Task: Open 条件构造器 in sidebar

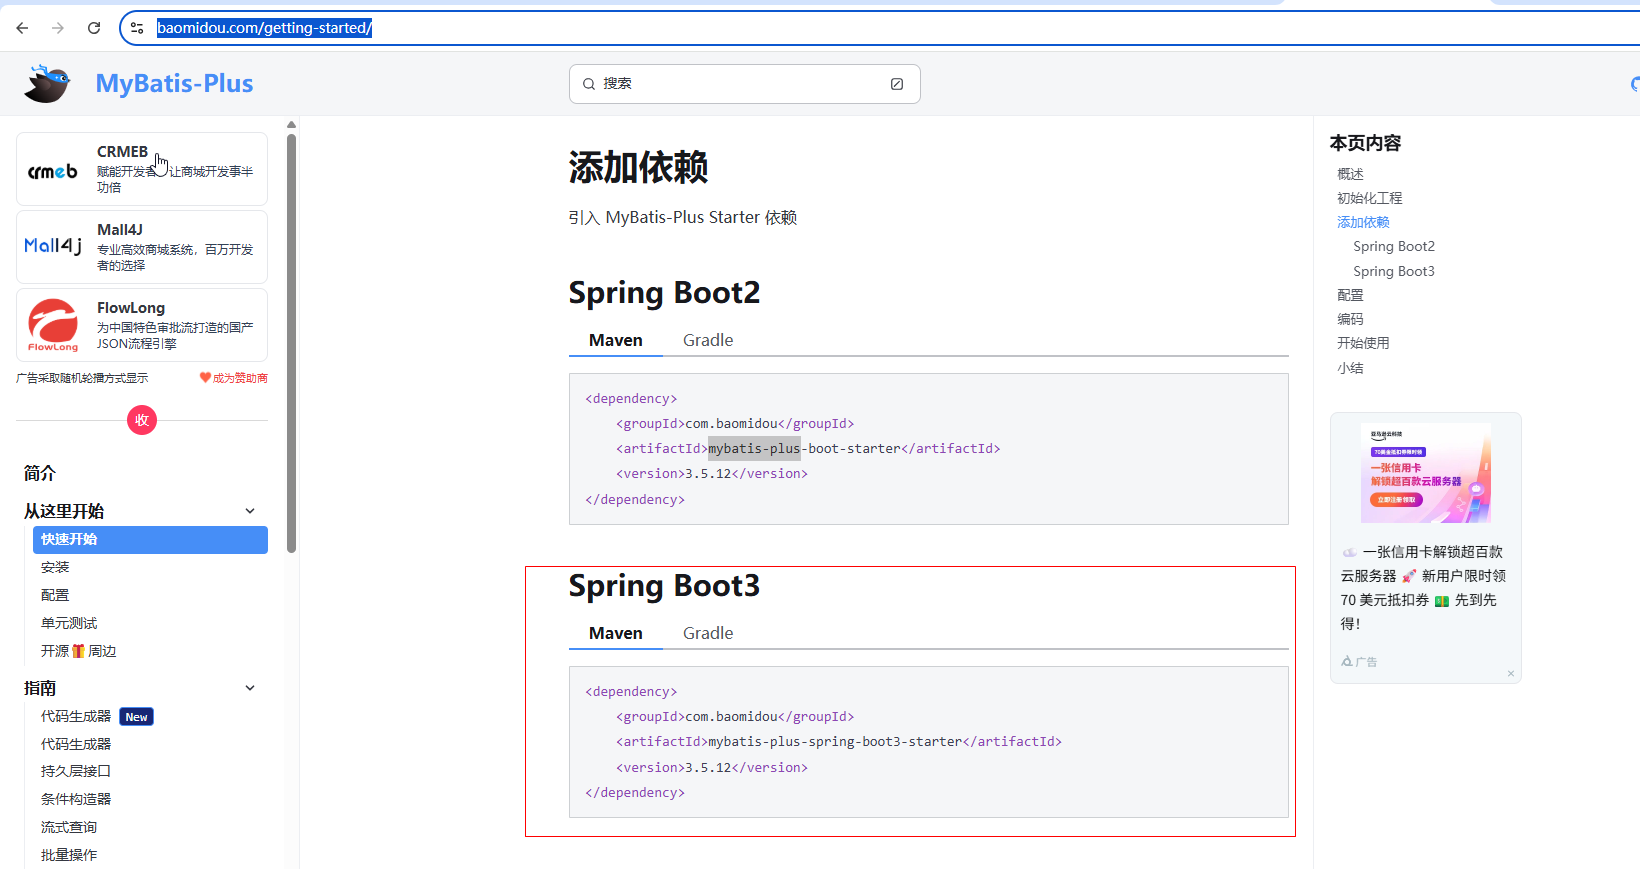Action: pyautogui.click(x=76, y=799)
